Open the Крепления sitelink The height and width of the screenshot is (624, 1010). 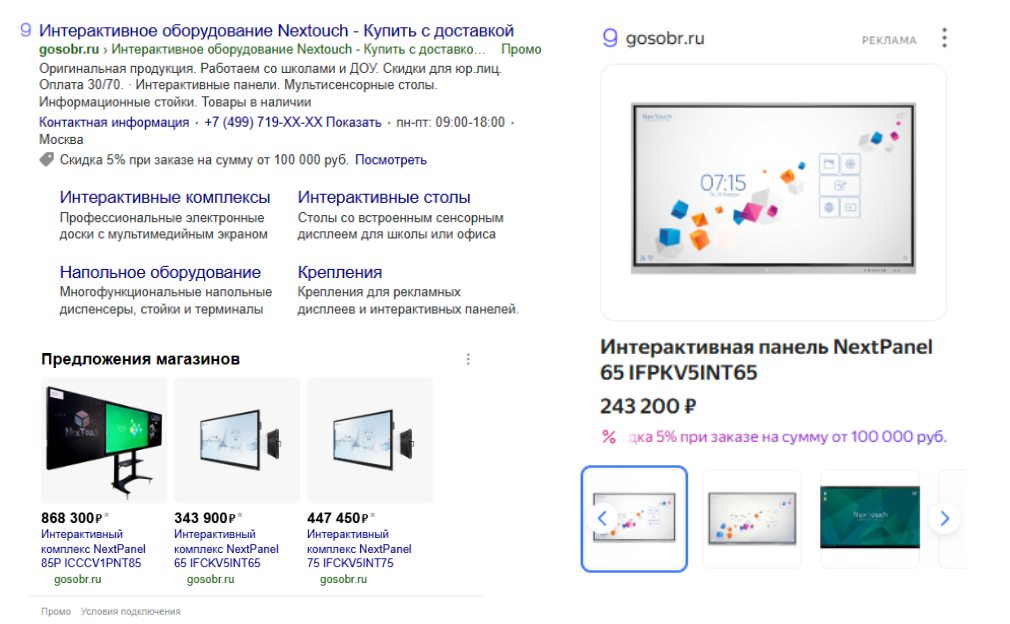point(339,272)
